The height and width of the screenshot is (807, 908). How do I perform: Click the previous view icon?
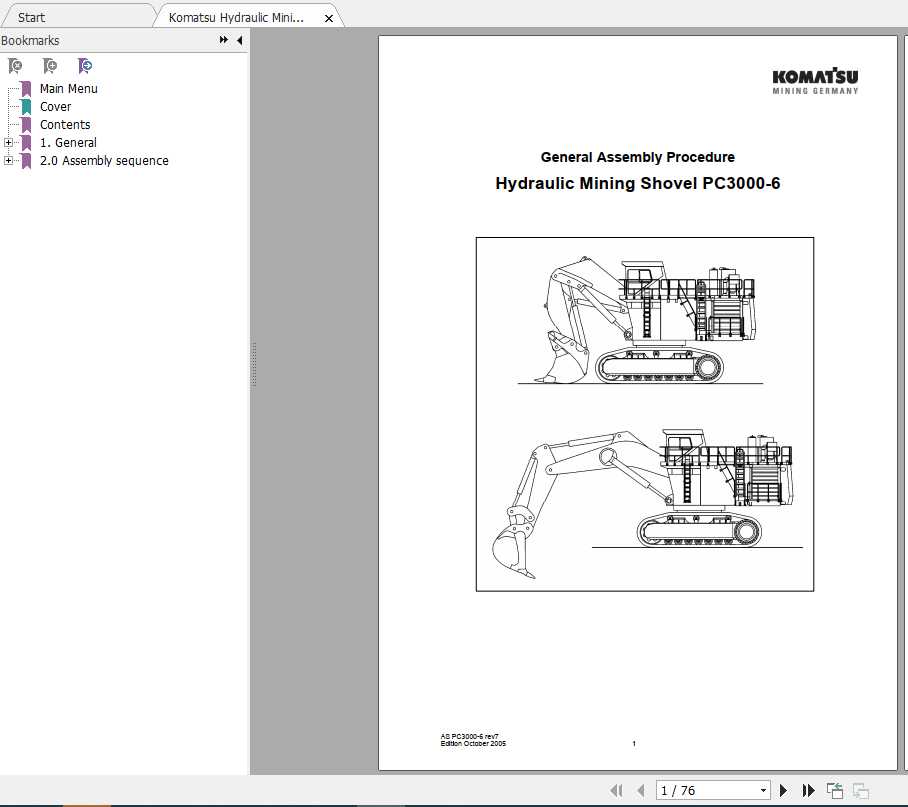pyautogui.click(x=834, y=790)
